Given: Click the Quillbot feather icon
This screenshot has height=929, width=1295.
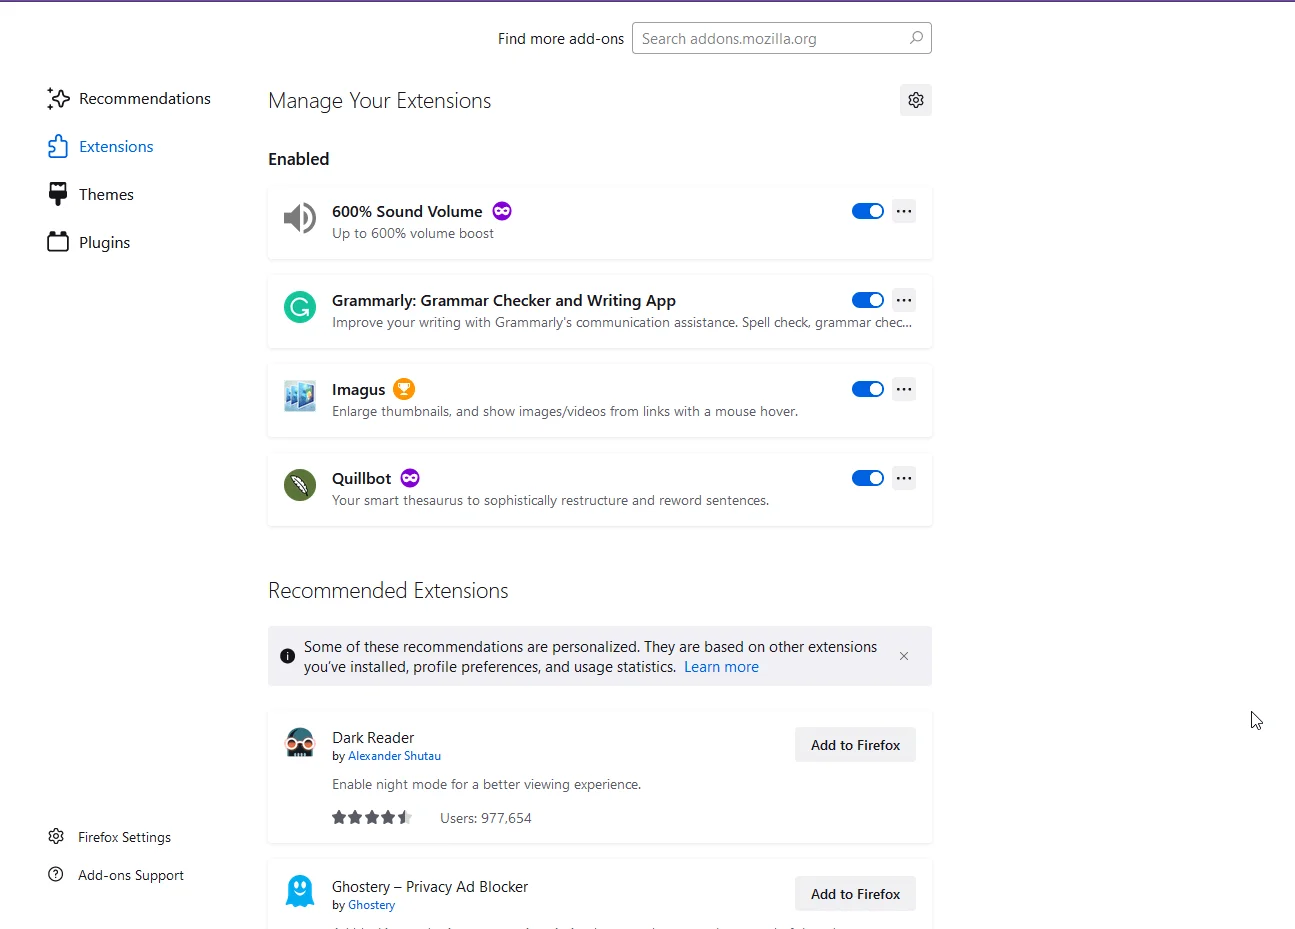Looking at the screenshot, I should (300, 485).
